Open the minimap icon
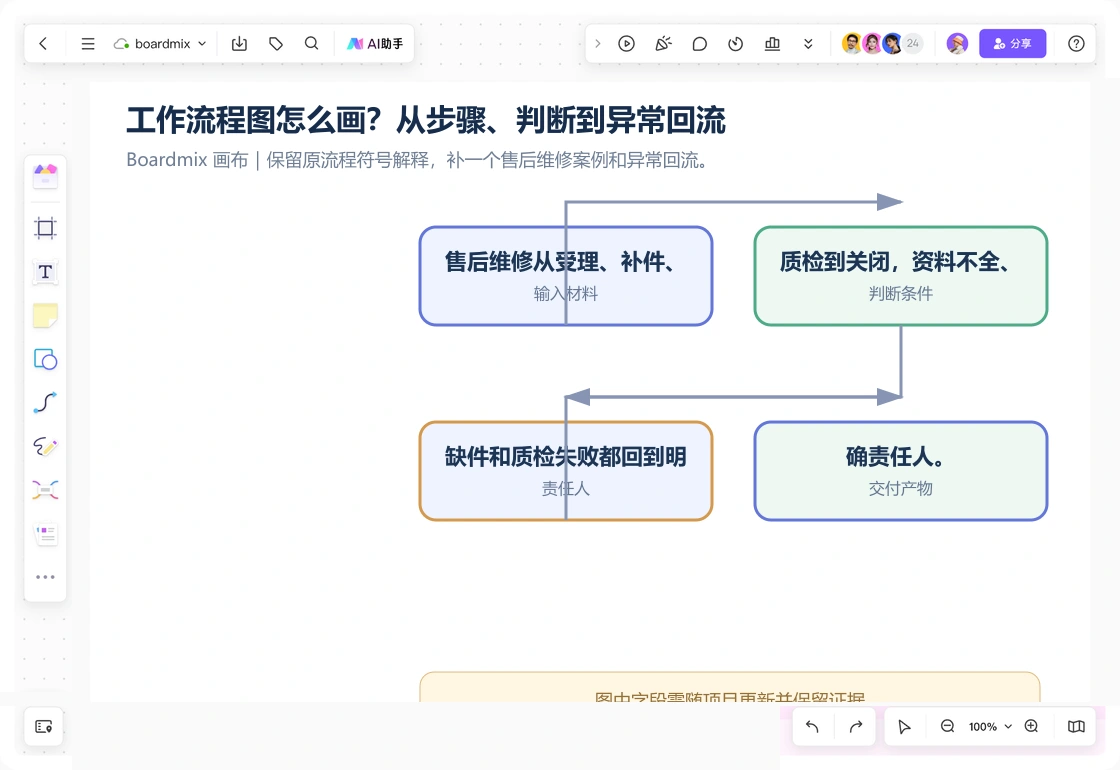This screenshot has height=770, width=1120. click(x=1076, y=726)
